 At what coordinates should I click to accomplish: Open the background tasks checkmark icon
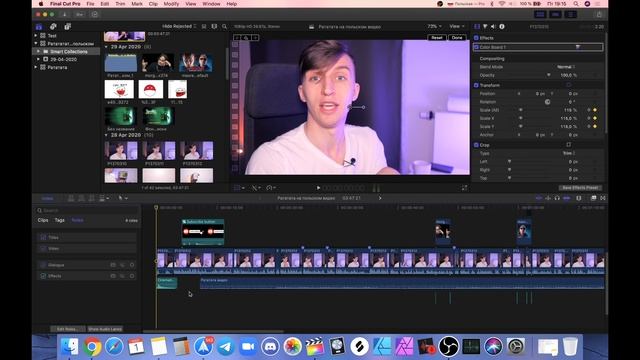[x=95, y=14]
